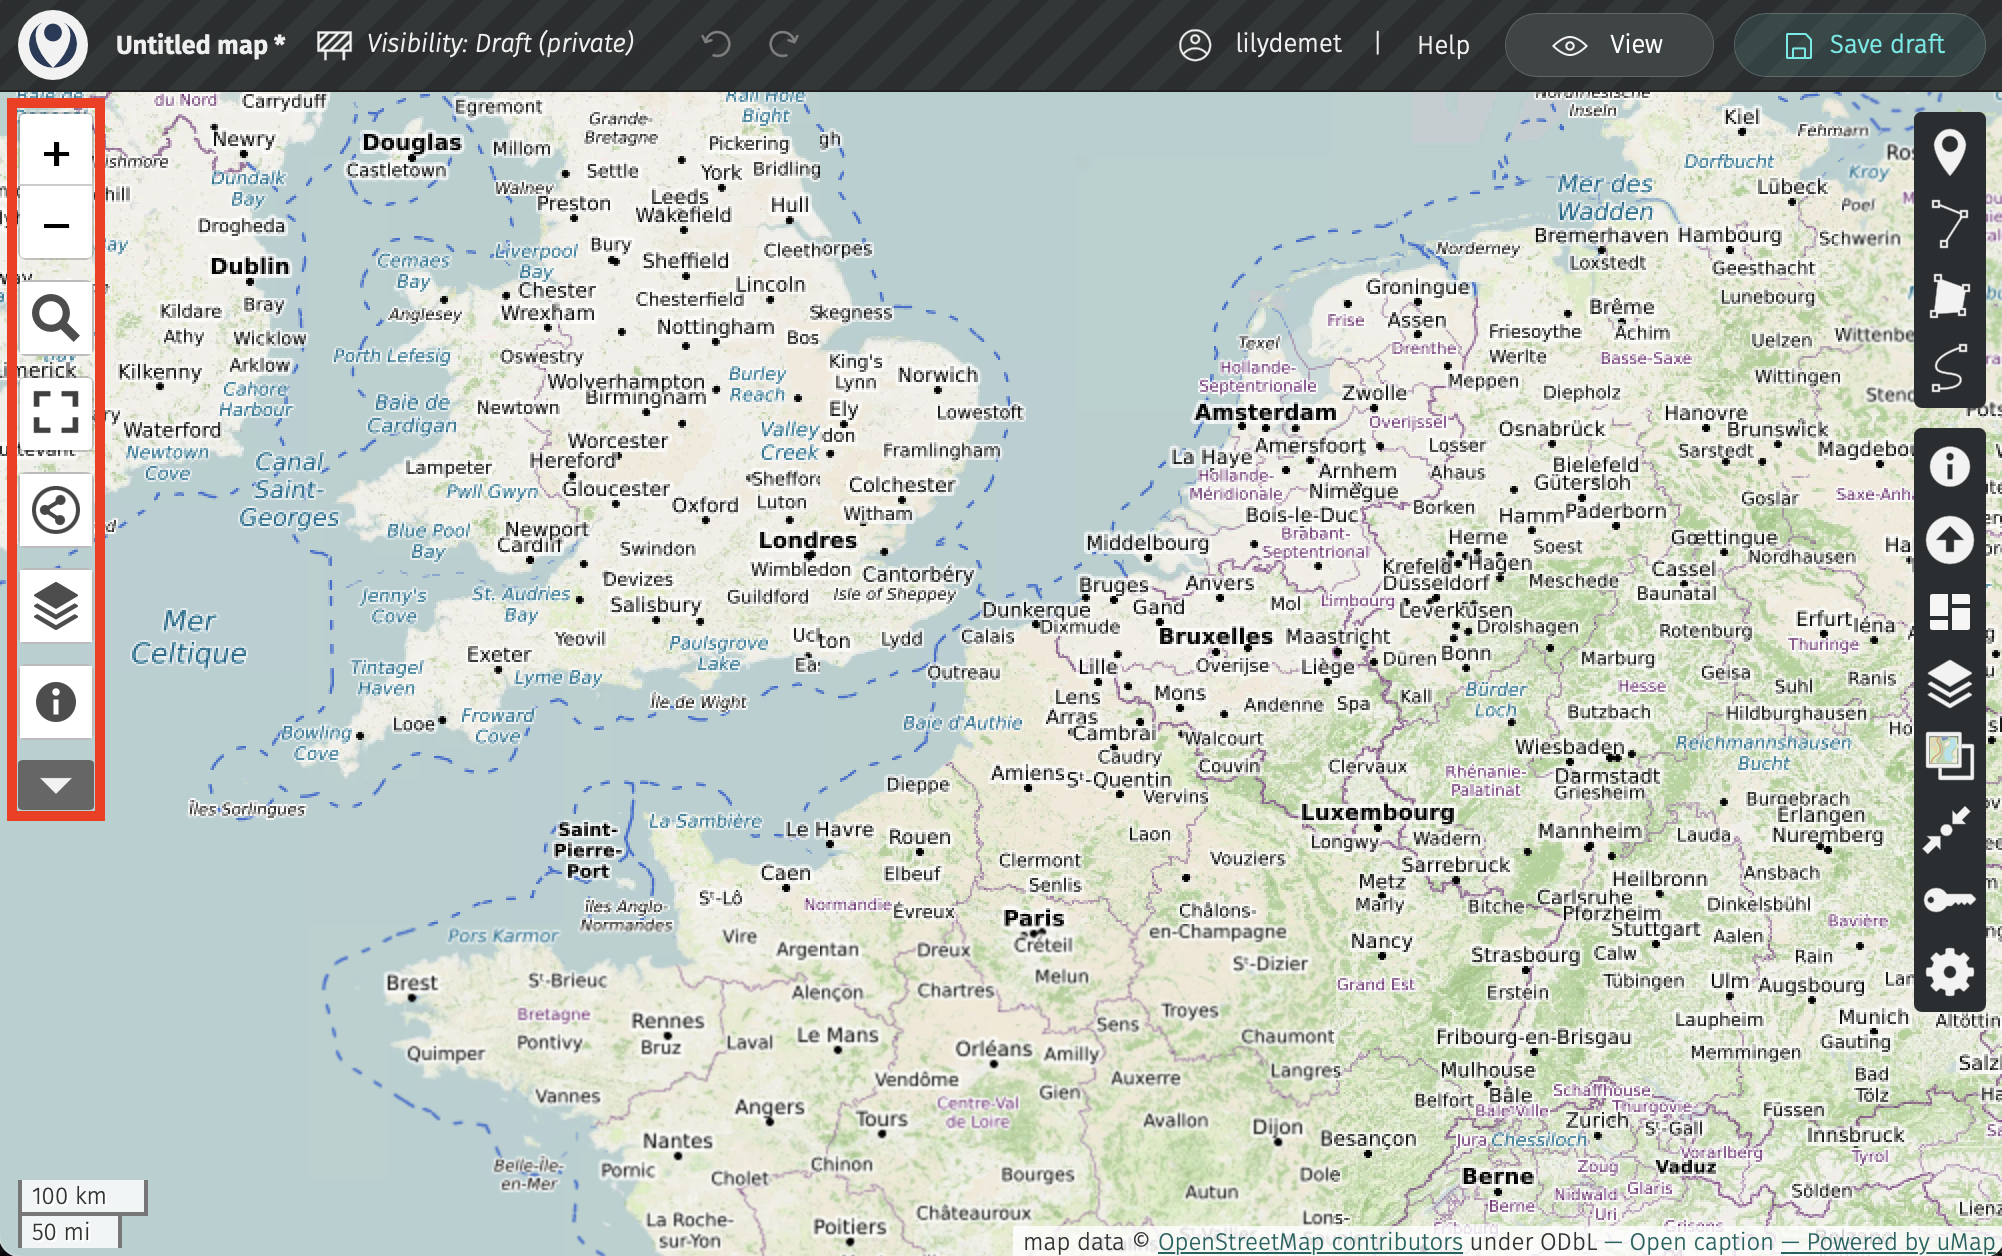Open the manage layers panel on right toolbar
The image size is (2002, 1256).
[1949, 684]
